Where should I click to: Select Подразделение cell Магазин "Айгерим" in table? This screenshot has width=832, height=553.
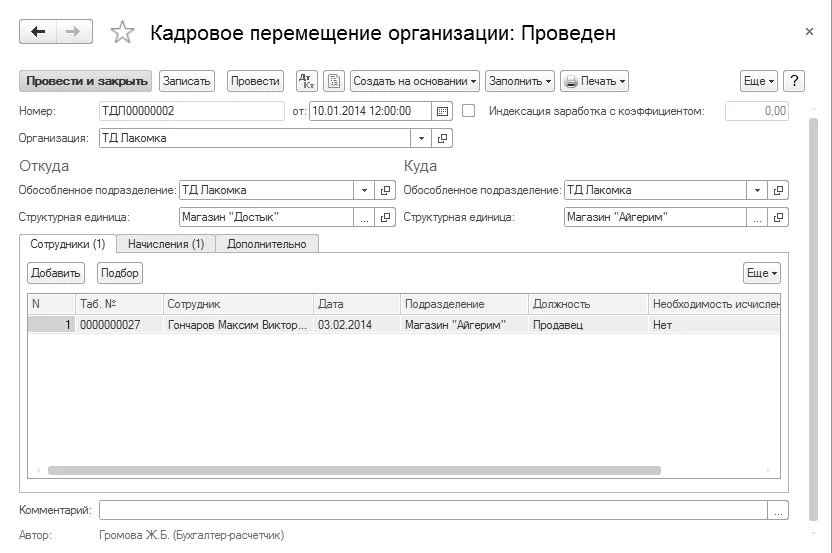point(464,325)
